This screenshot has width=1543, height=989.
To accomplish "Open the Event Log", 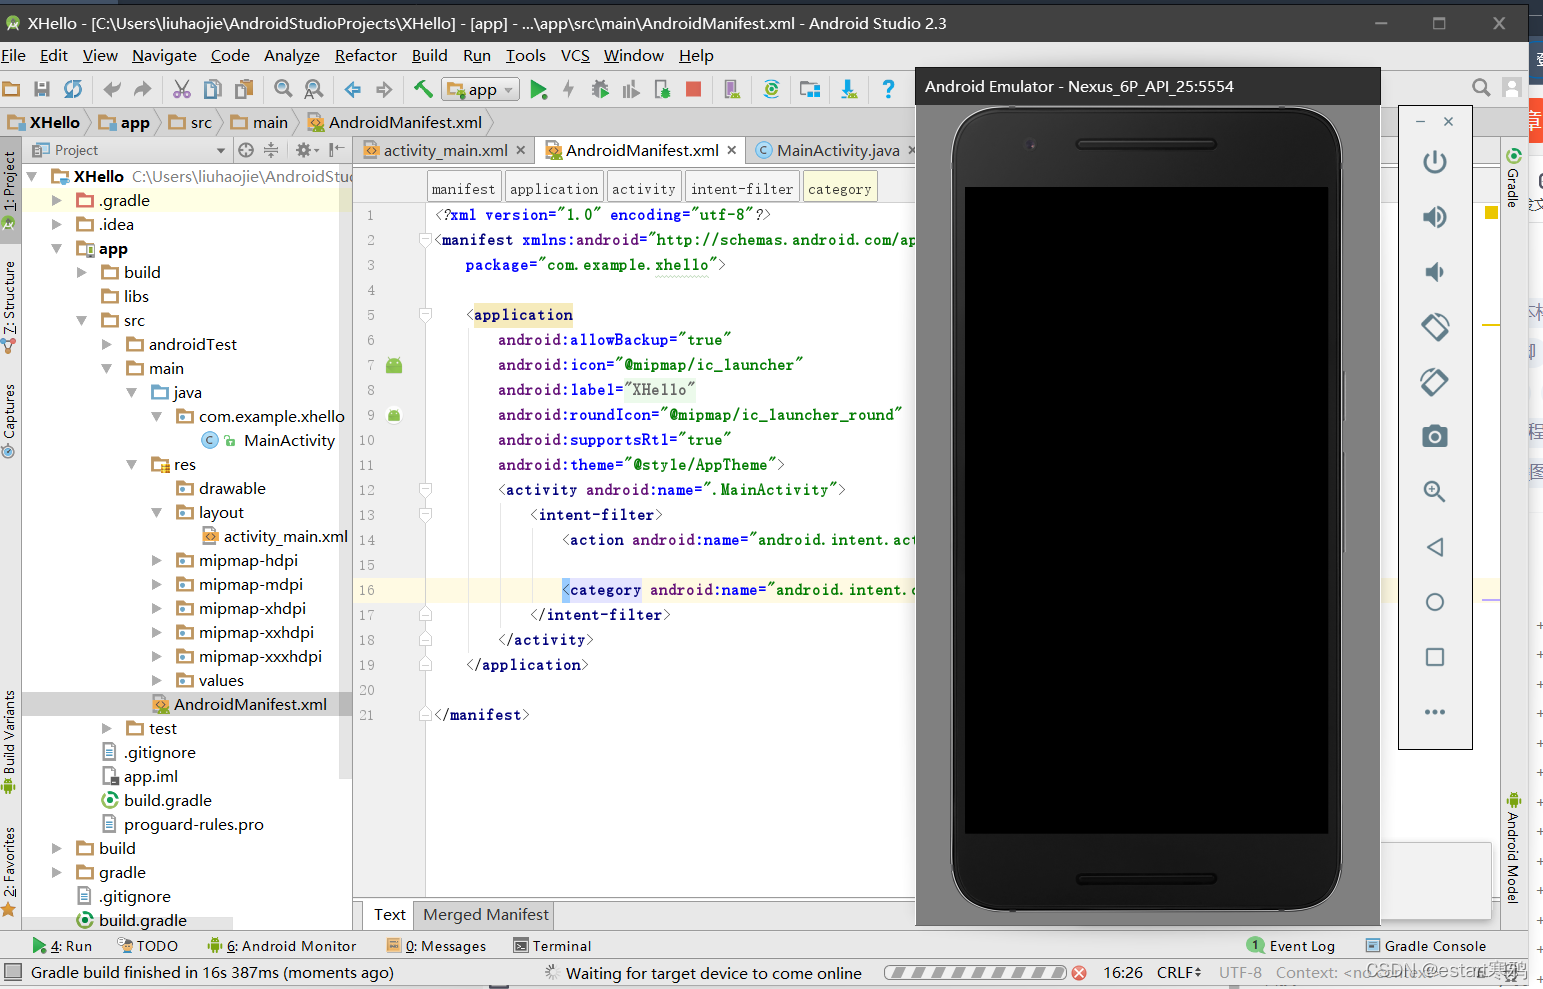I will pyautogui.click(x=1291, y=946).
